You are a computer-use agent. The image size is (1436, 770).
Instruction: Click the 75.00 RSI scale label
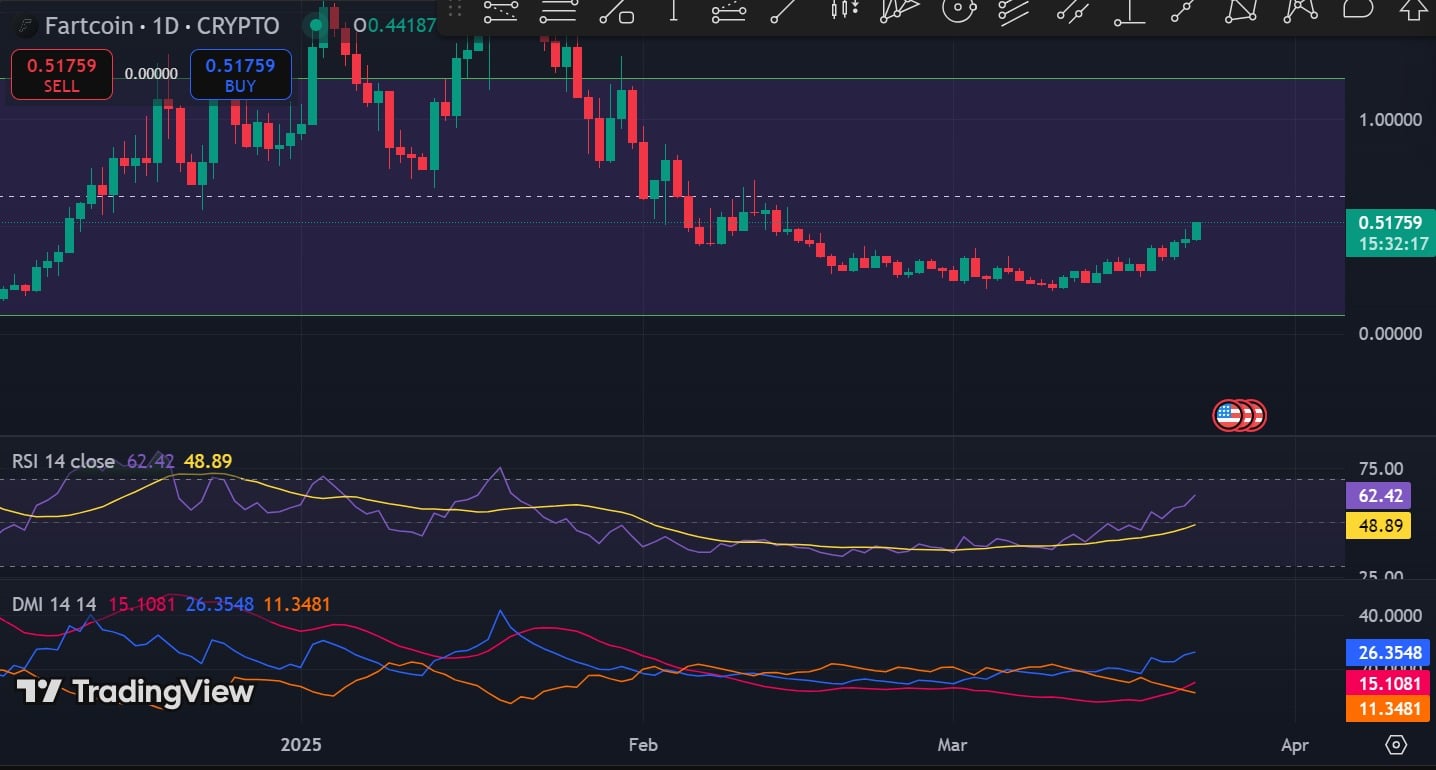coord(1381,469)
